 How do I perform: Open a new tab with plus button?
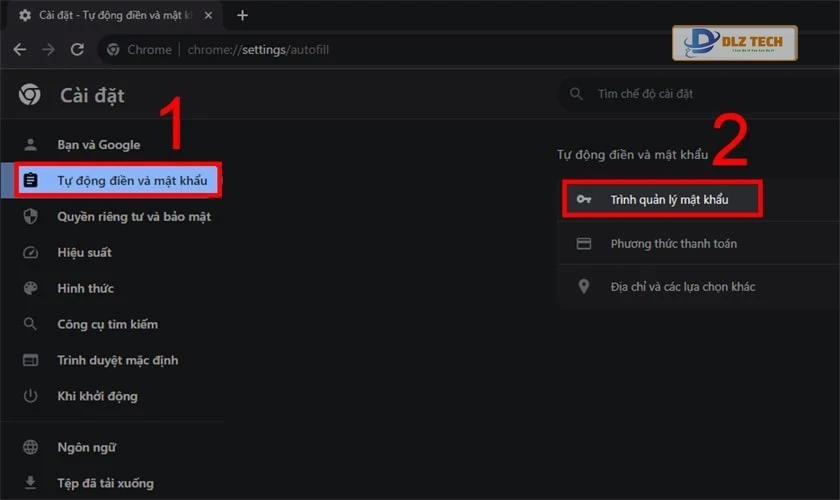click(242, 15)
